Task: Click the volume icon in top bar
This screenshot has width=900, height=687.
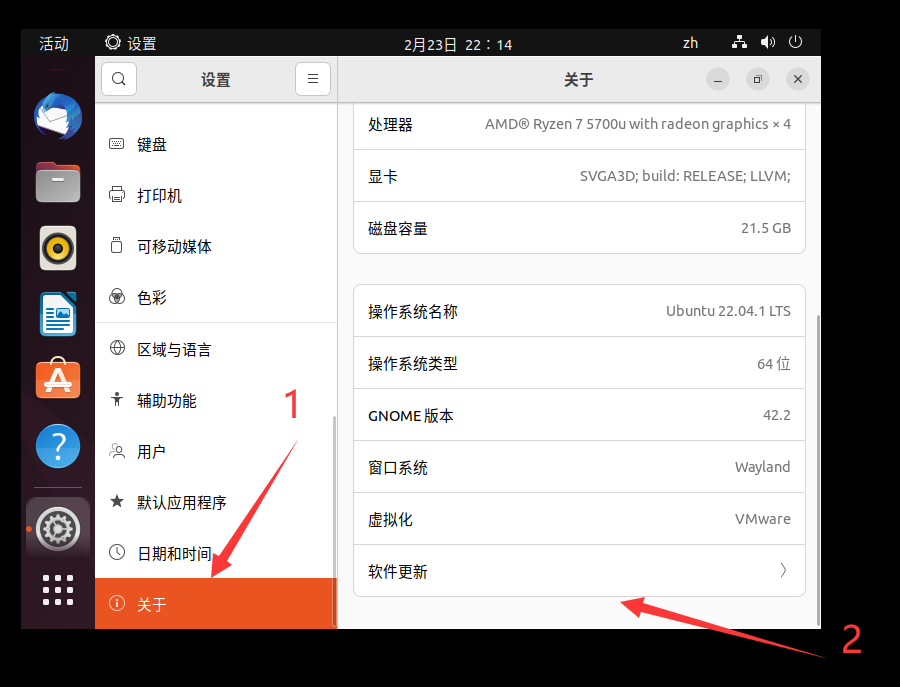Action: (767, 42)
